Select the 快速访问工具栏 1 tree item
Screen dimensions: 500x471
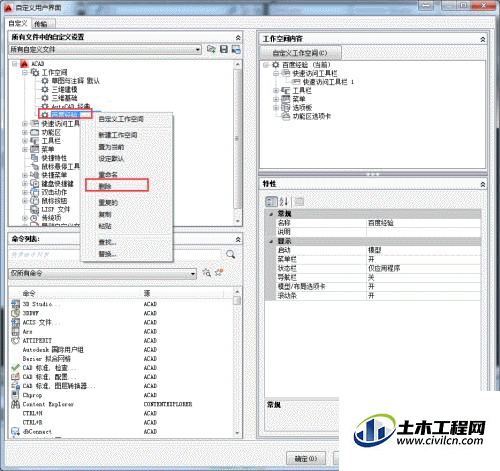coord(328,82)
